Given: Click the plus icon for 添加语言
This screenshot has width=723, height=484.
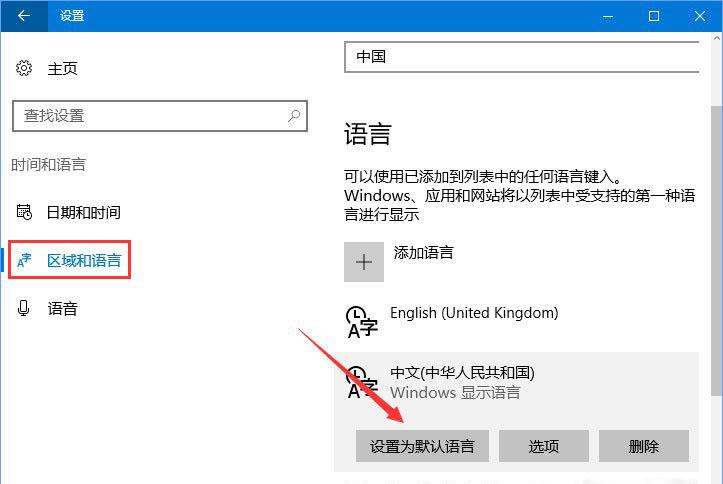Looking at the screenshot, I should pyautogui.click(x=364, y=262).
